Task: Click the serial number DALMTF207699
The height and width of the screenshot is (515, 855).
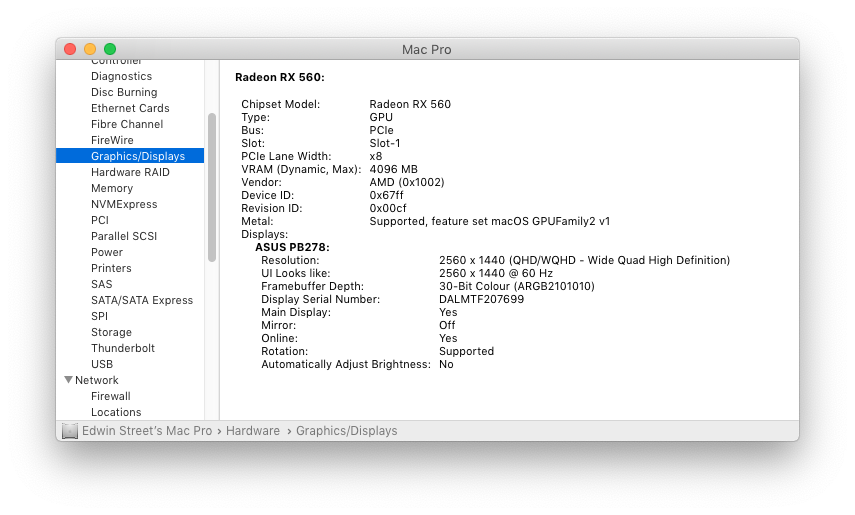Action: click(481, 300)
